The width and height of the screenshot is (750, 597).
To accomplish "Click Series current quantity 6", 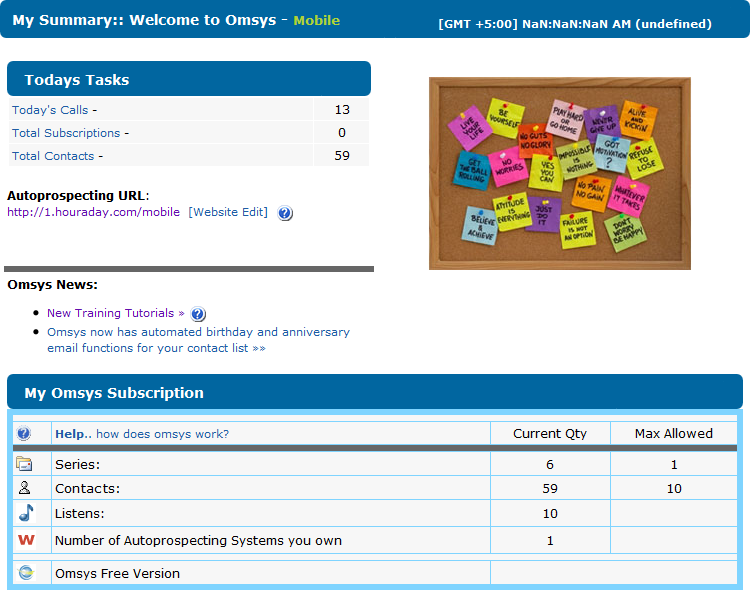I will 550,464.
